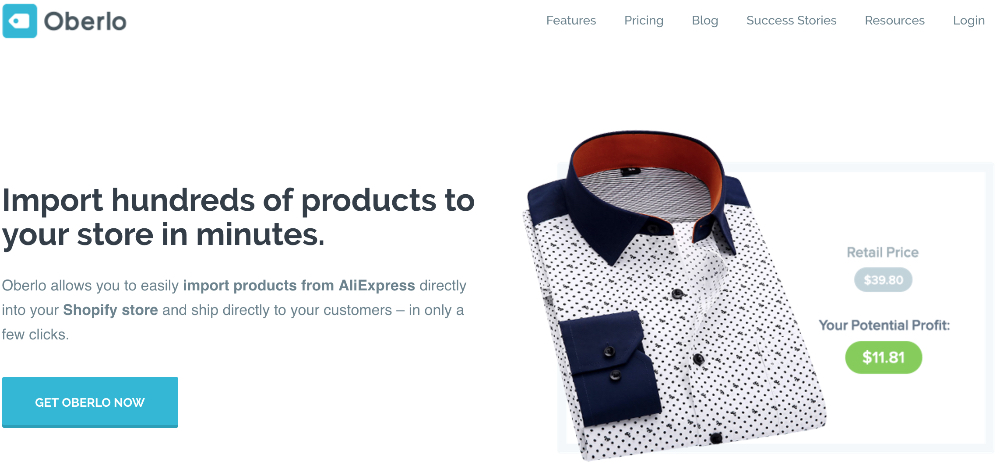This screenshot has width=1000, height=468.
Task: Click the navy blue shirt cuff
Action: pos(607,367)
